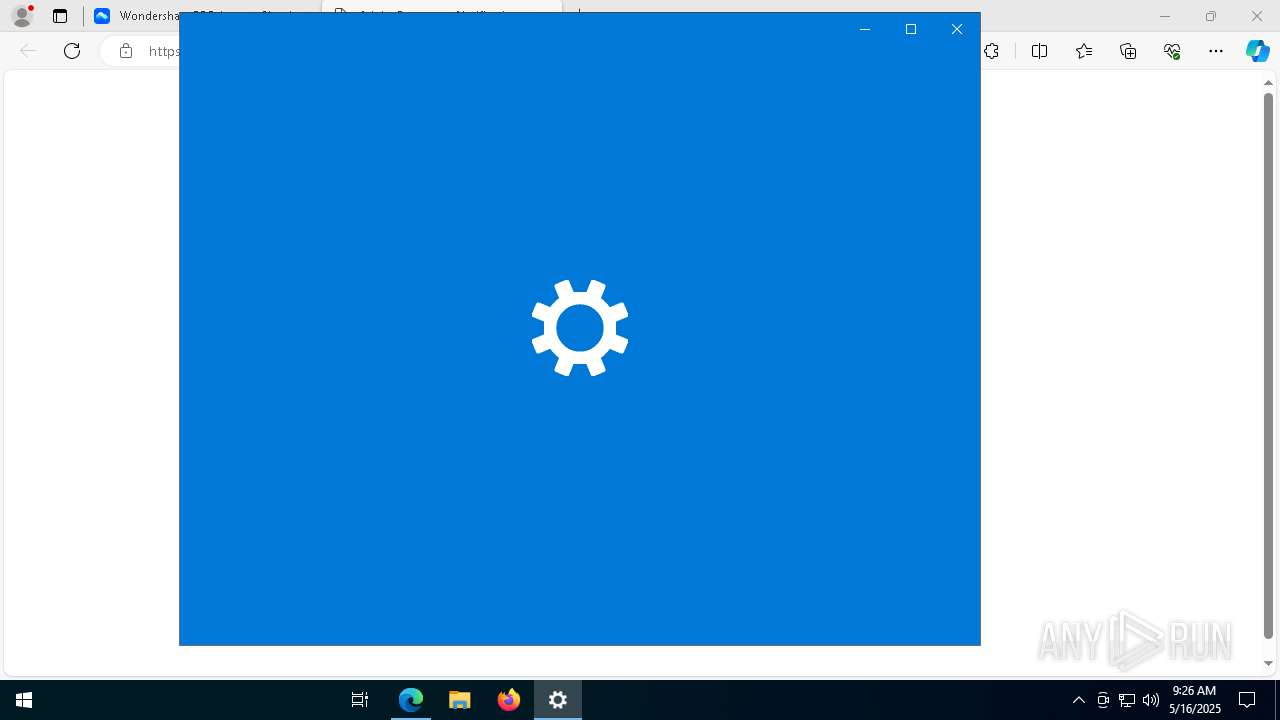
Task: Close the Edge browser window
Action: (1257, 16)
